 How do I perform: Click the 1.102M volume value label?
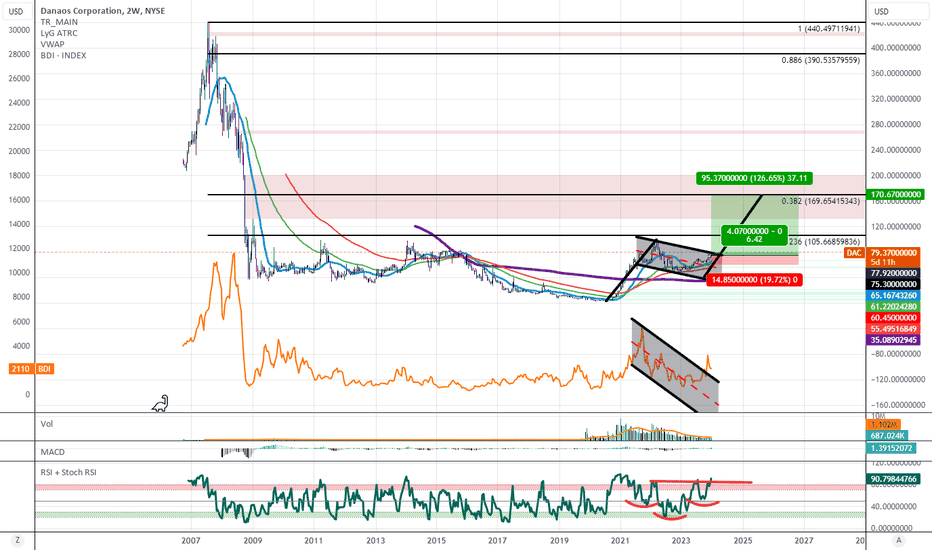(x=884, y=425)
